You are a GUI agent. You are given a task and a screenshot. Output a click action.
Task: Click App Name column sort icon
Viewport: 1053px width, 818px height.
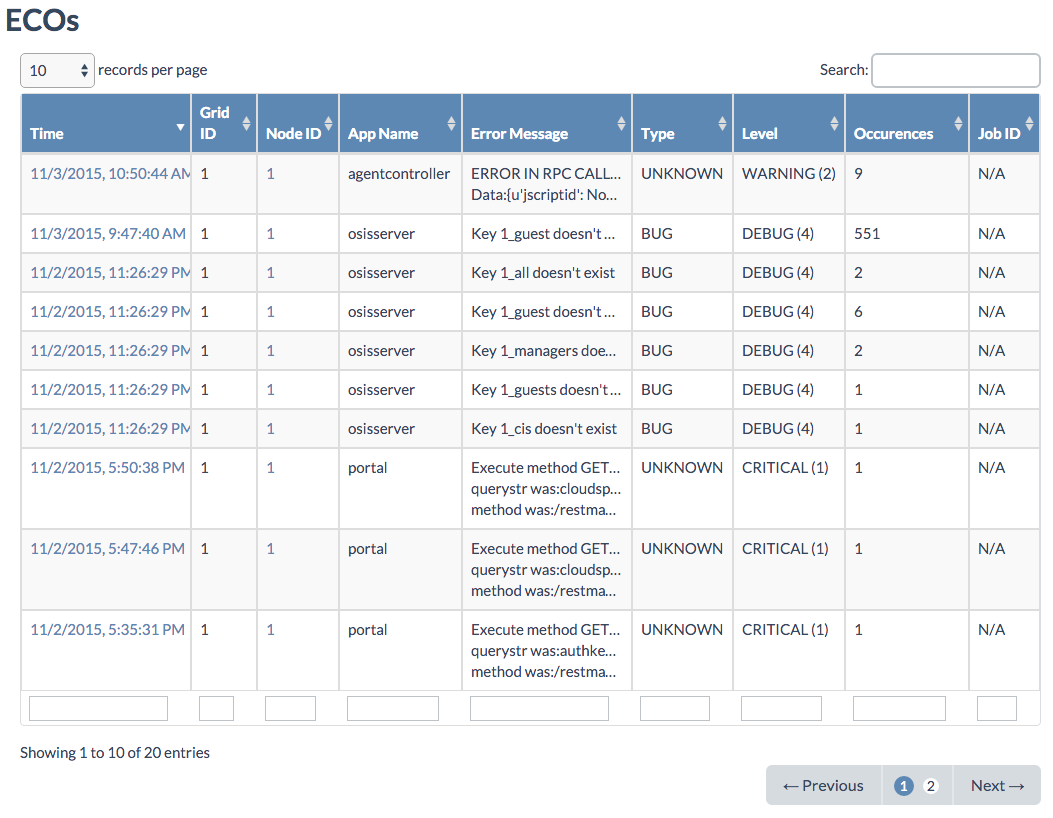451,123
